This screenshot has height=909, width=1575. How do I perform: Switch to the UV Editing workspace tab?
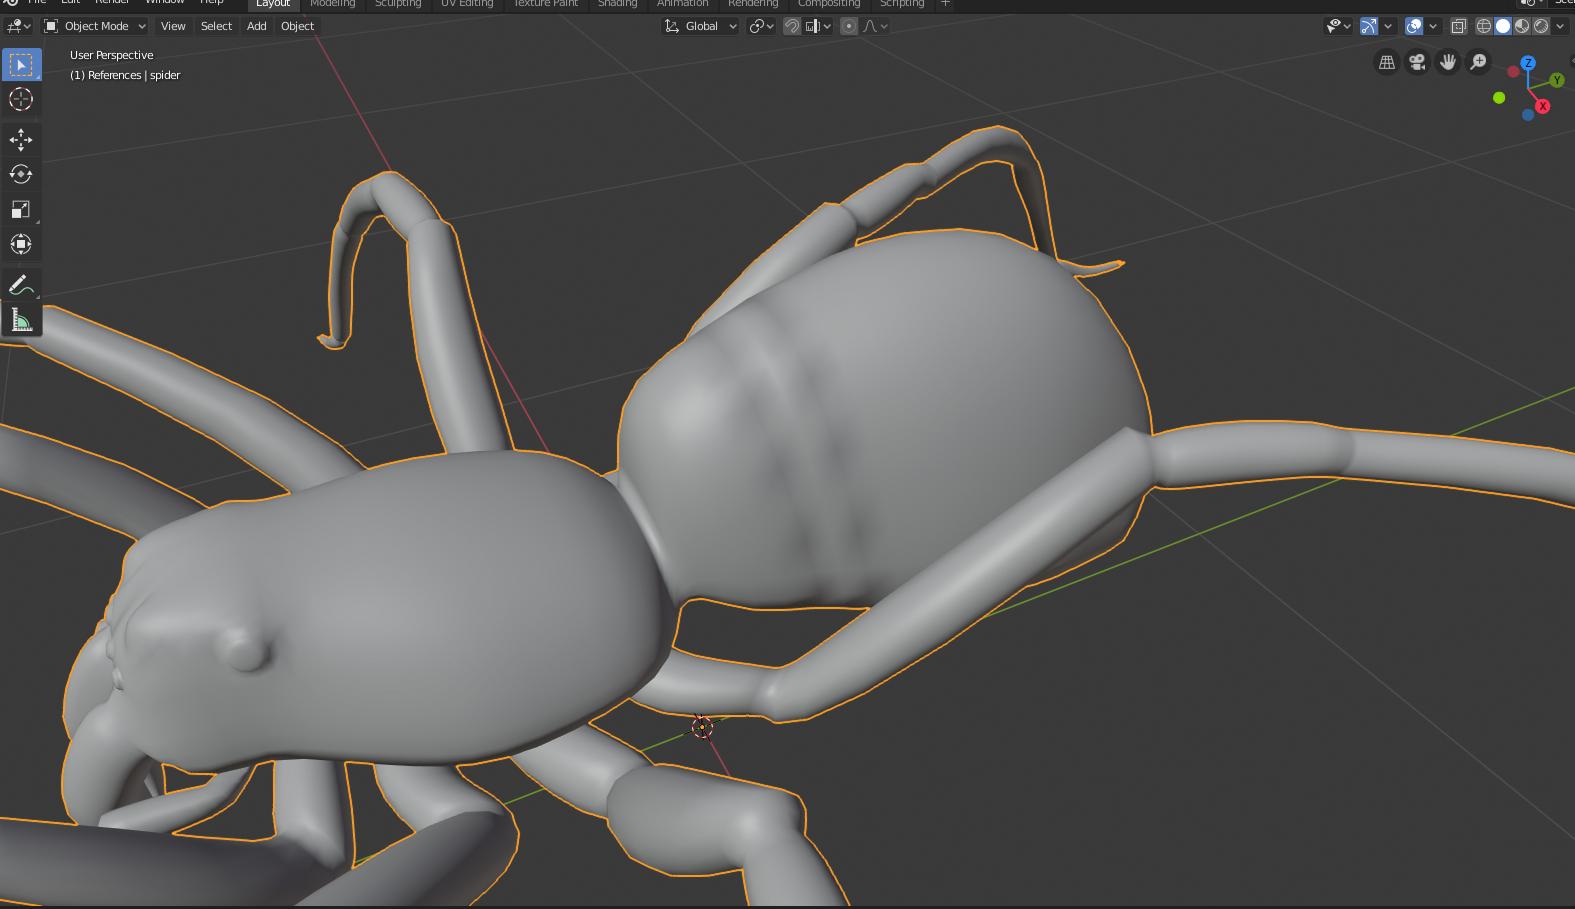click(467, 4)
